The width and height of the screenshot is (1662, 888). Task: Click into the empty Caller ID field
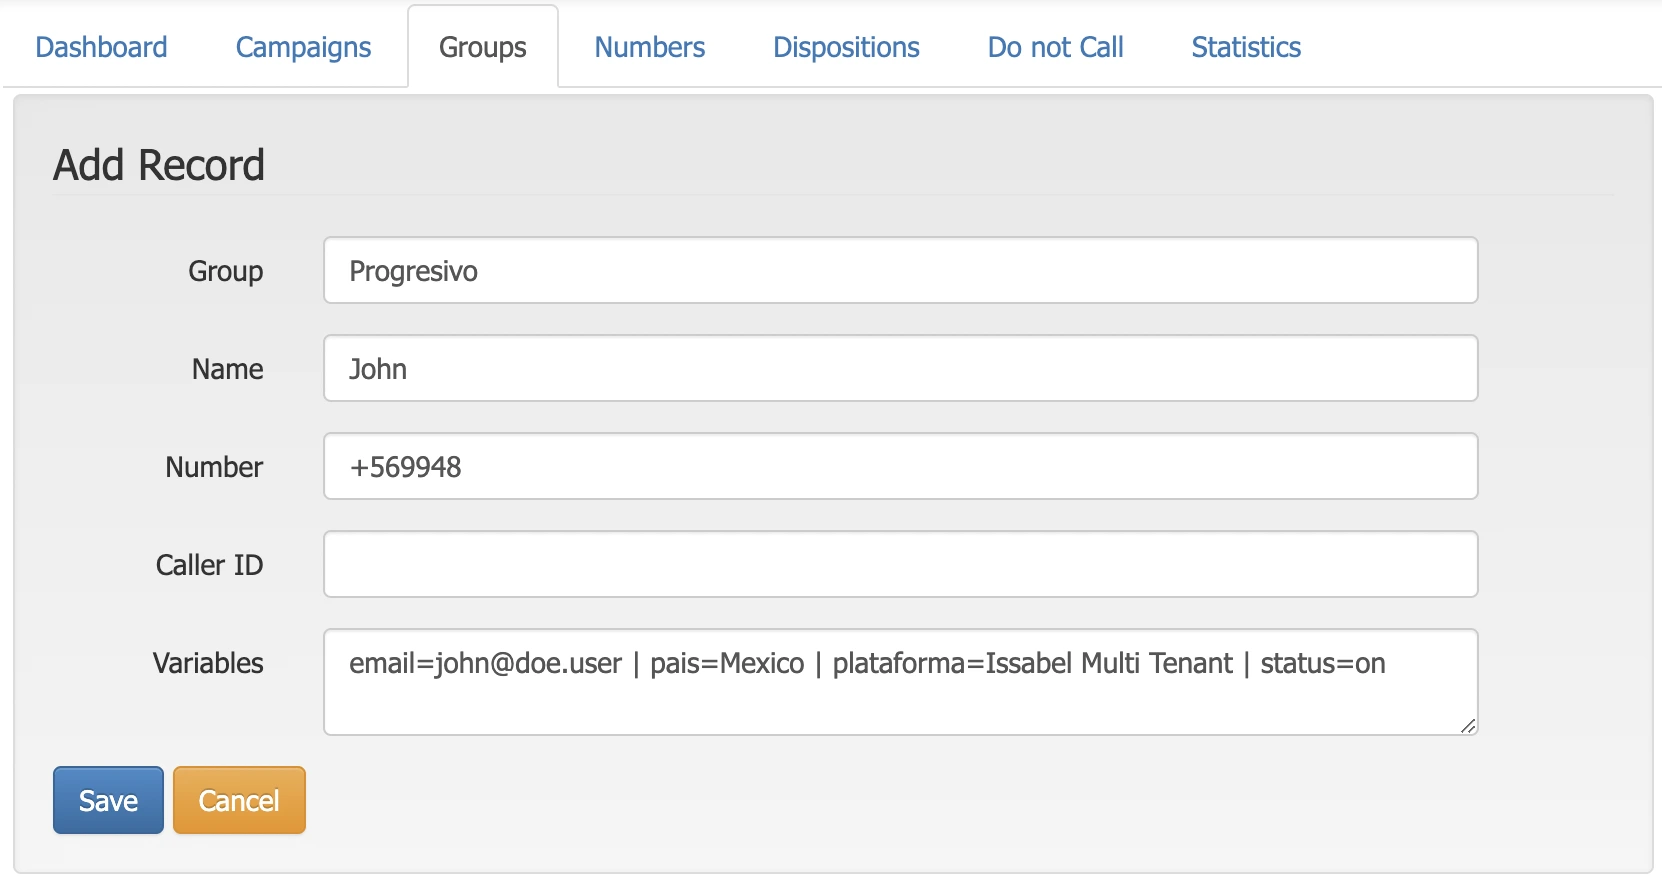tap(900, 565)
